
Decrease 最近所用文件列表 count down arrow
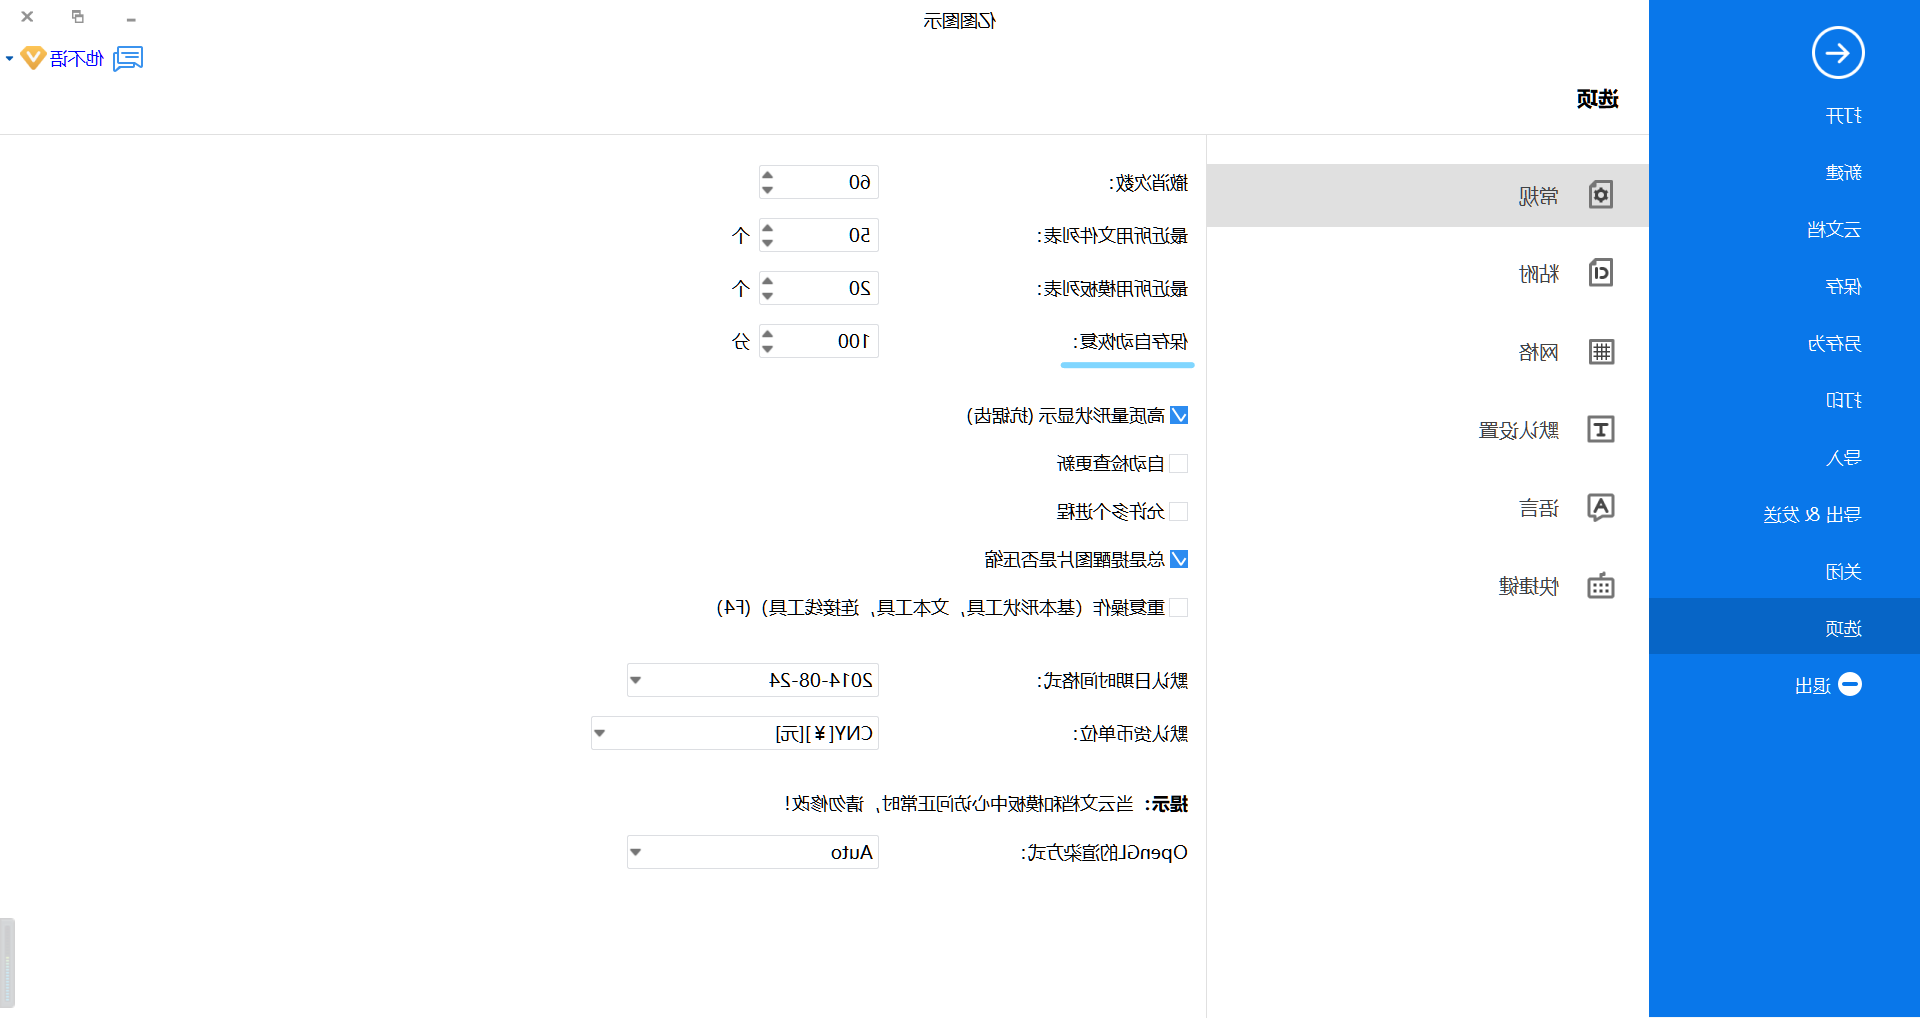(768, 243)
